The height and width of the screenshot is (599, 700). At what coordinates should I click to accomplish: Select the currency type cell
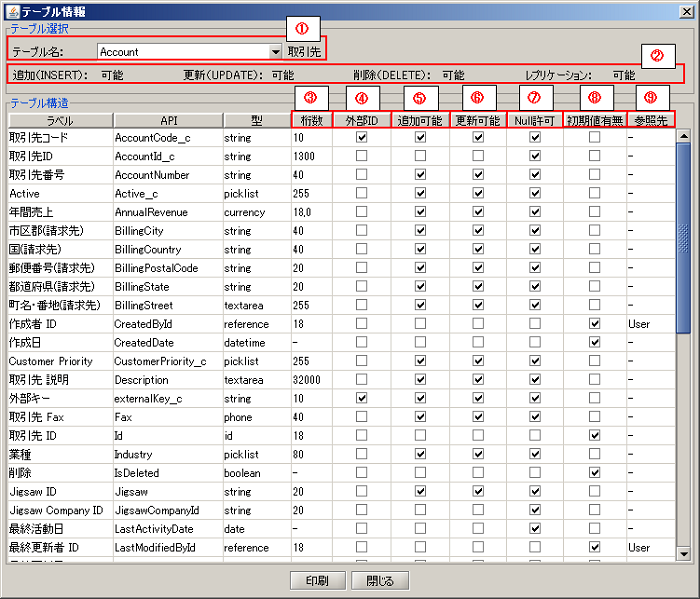257,212
